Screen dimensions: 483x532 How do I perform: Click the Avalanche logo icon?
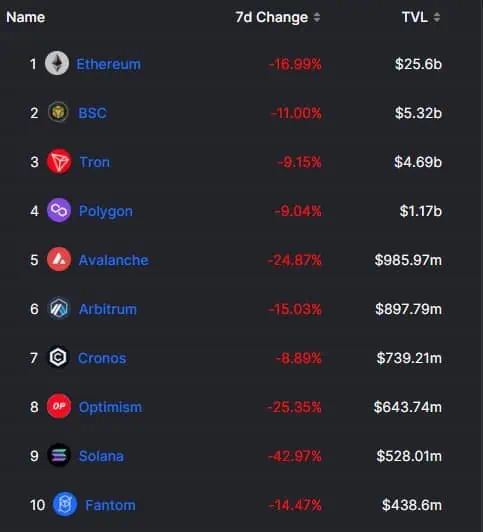pos(59,260)
